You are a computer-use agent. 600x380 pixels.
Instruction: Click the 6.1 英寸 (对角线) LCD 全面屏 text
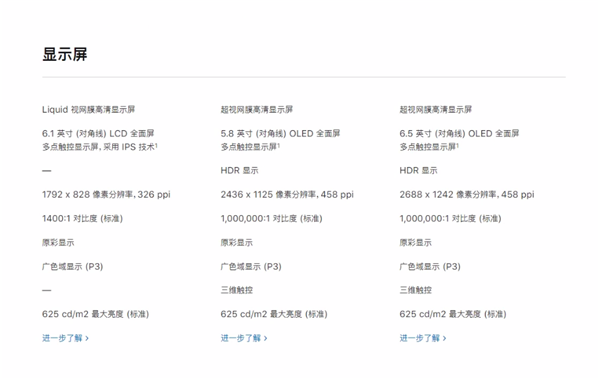[x=98, y=134]
